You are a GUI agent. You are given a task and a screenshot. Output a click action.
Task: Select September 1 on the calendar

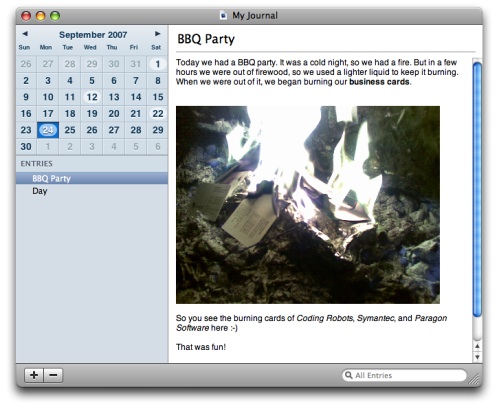158,64
